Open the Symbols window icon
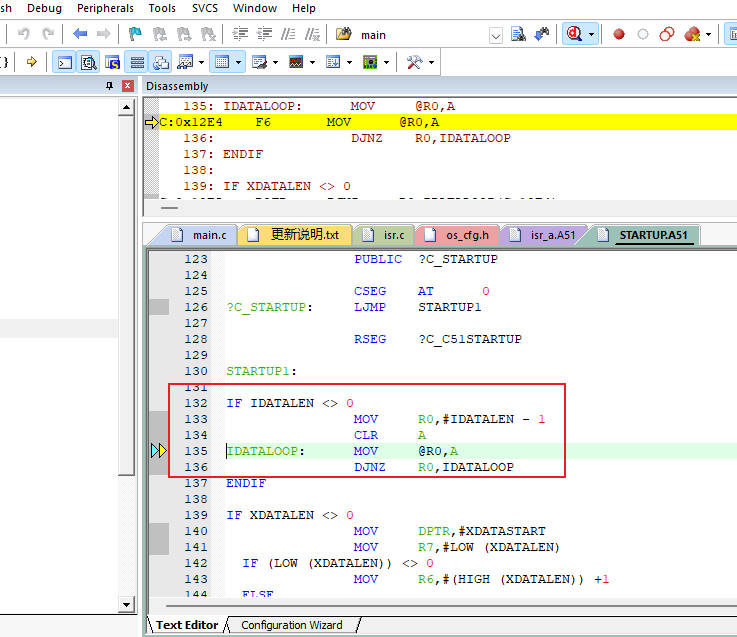 (113, 62)
